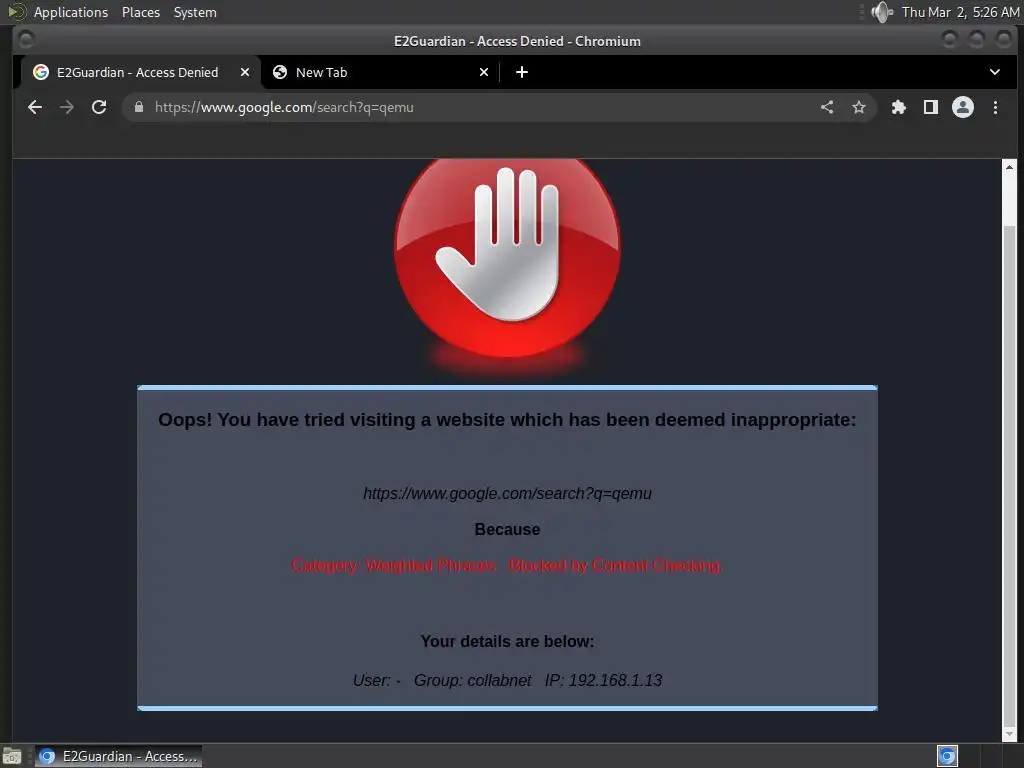Click the User: - text
The width and height of the screenshot is (1024, 768).
pos(377,680)
